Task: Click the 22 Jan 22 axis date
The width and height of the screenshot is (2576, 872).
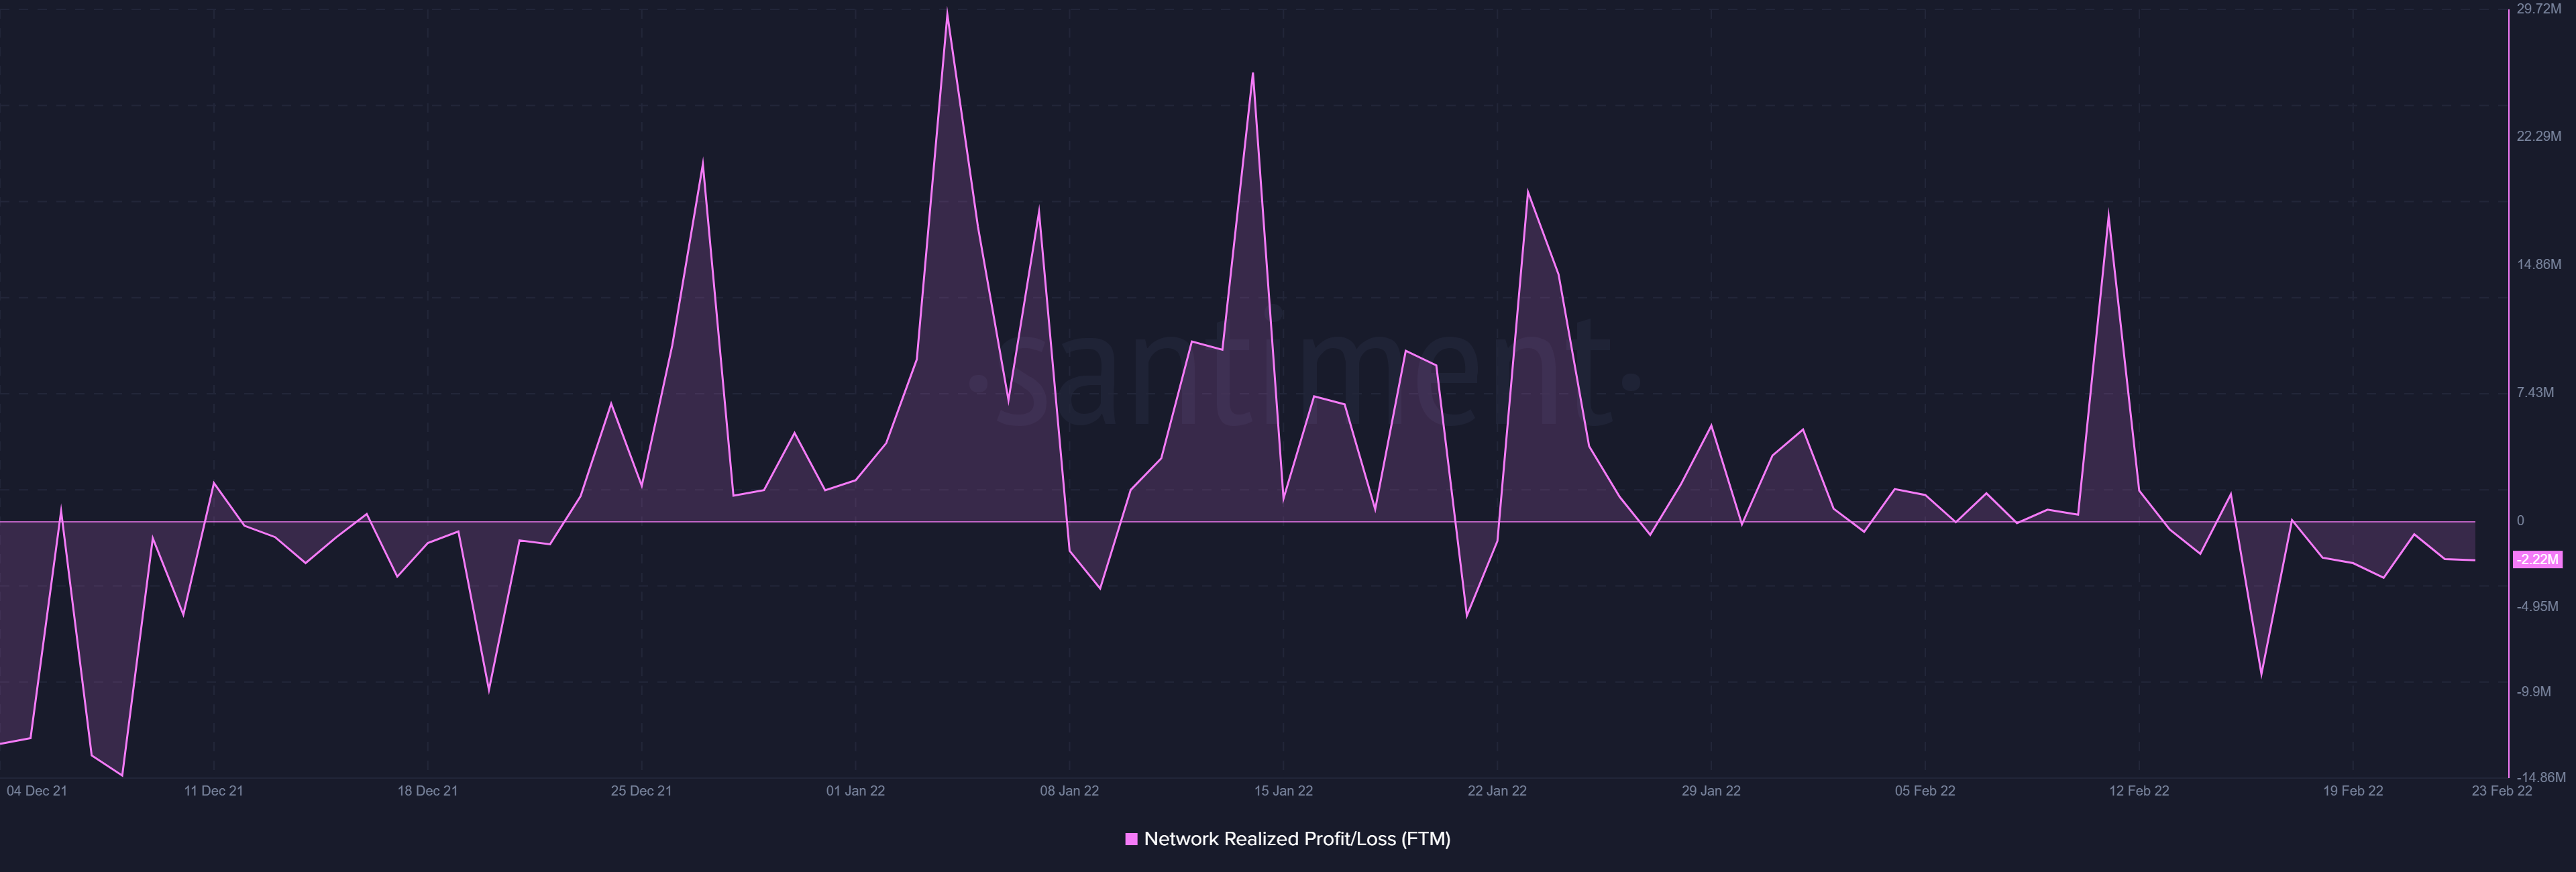Action: (x=1497, y=791)
